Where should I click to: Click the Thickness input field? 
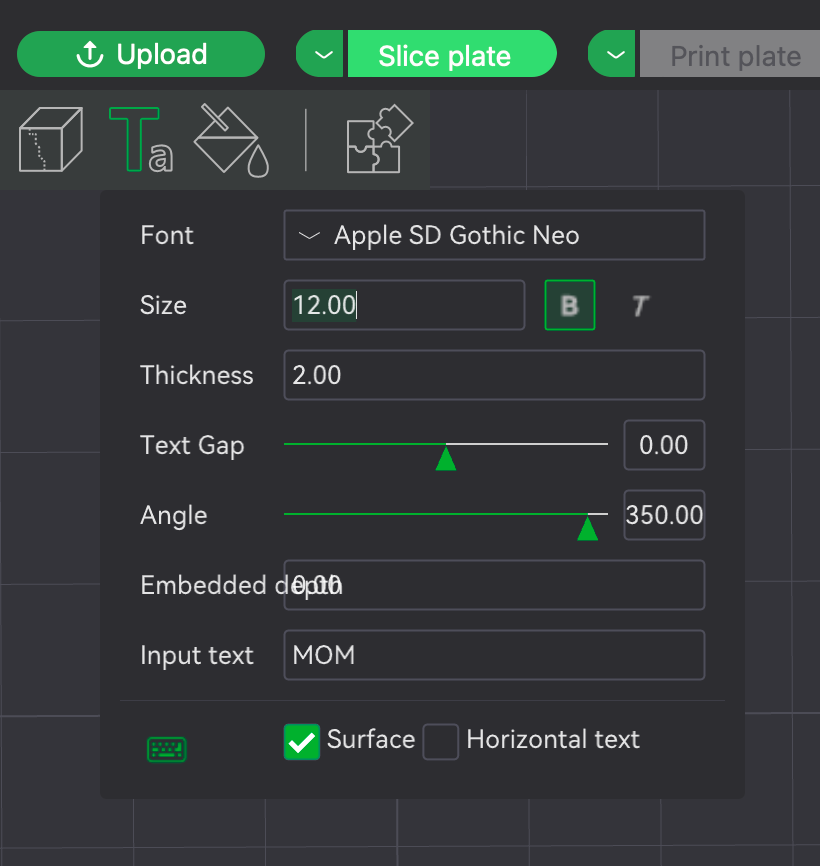click(x=494, y=375)
